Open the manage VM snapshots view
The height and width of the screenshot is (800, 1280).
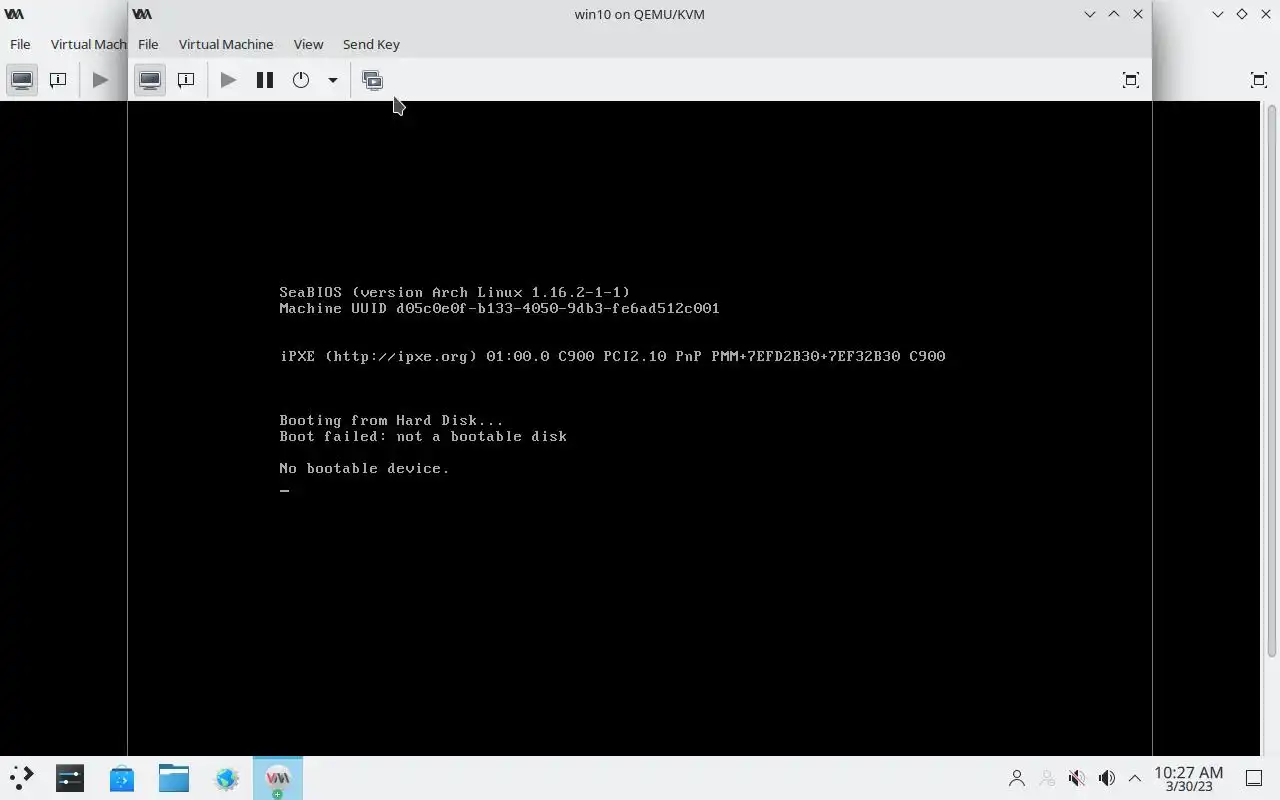coord(373,80)
